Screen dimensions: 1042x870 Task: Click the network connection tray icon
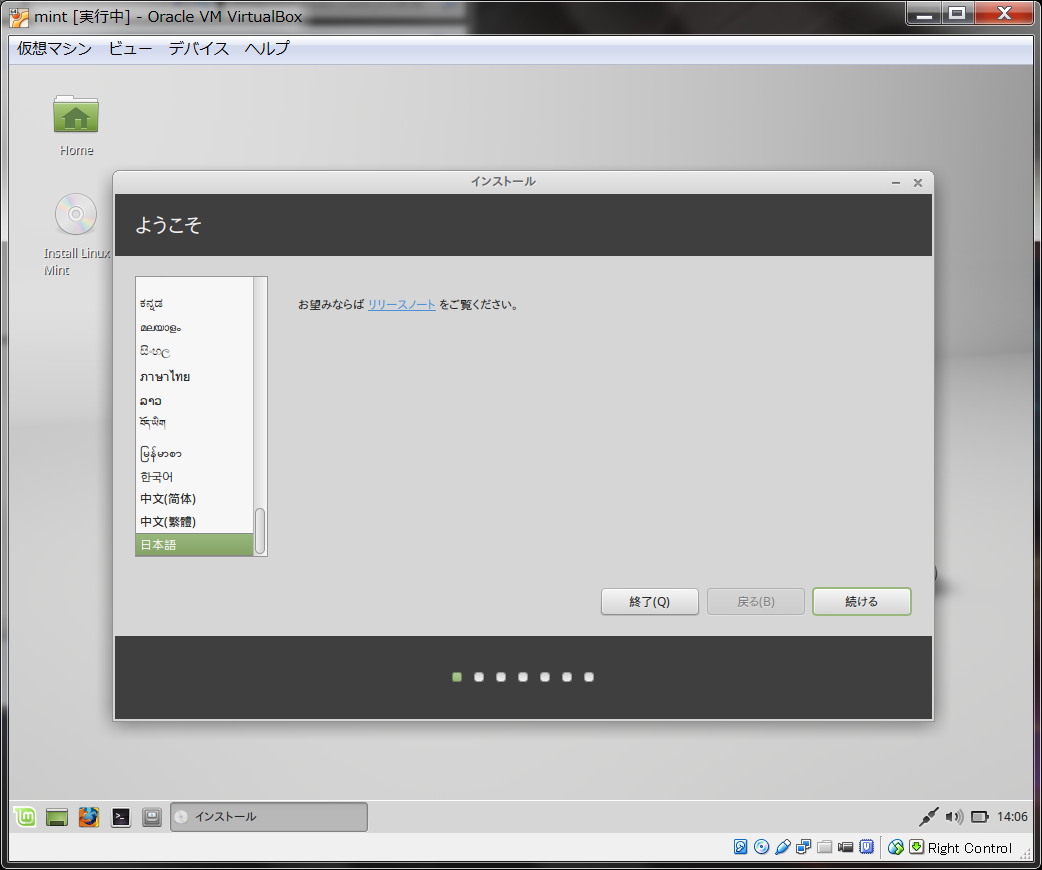point(929,817)
